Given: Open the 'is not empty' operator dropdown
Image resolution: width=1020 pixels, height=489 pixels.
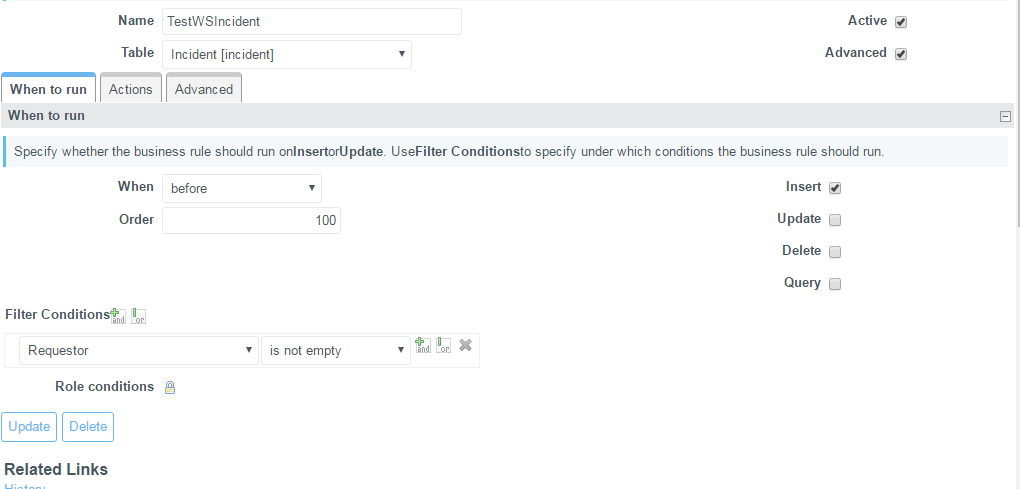Looking at the screenshot, I should pos(336,350).
